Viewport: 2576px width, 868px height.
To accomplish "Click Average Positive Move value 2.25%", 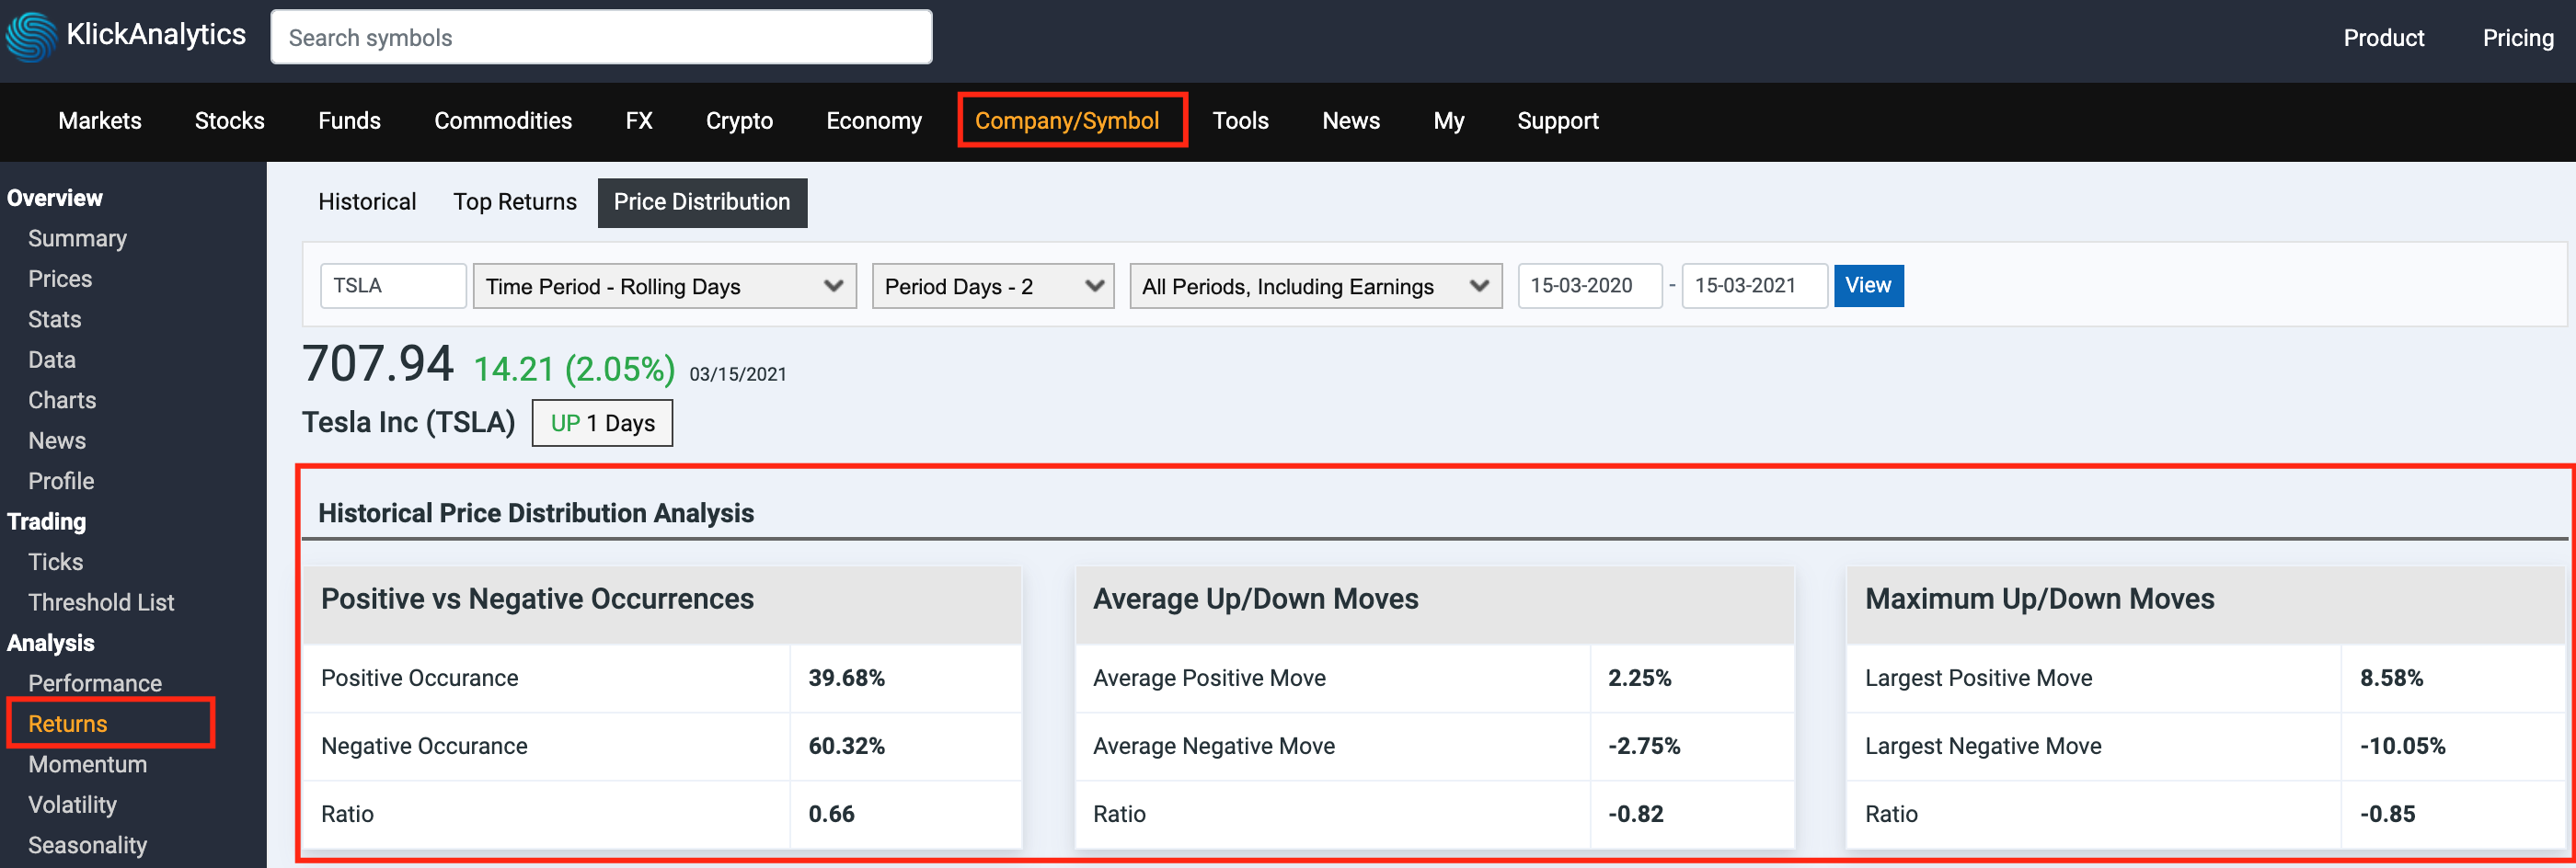I will (x=1639, y=678).
